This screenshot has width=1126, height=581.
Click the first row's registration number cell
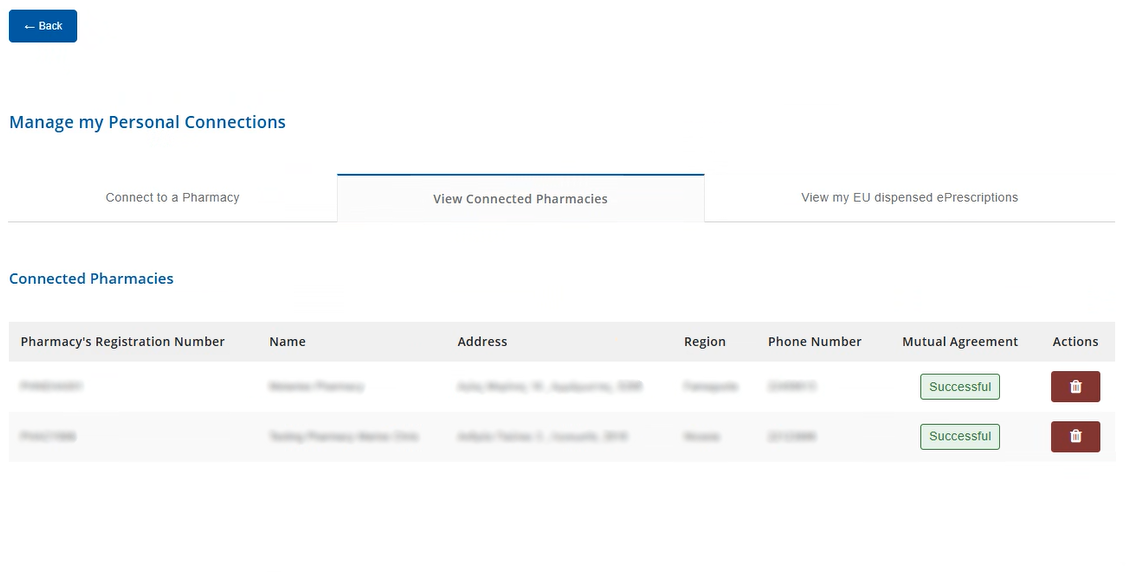tap(50, 386)
